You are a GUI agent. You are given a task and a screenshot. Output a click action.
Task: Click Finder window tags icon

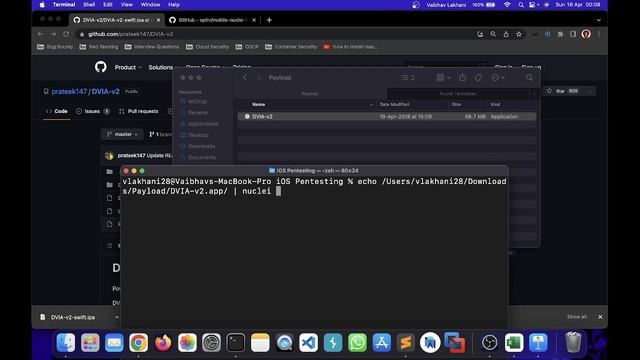pyautogui.click(x=478, y=77)
